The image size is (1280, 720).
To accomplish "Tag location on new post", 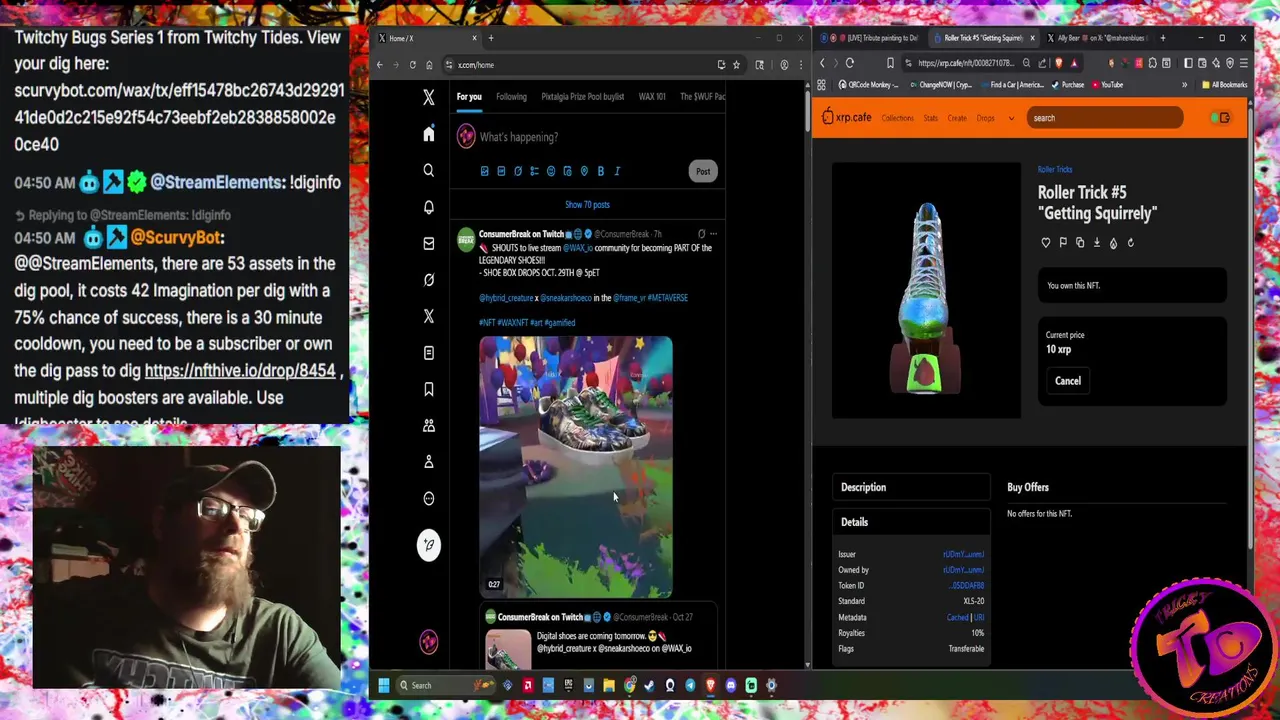I will pos(584,171).
